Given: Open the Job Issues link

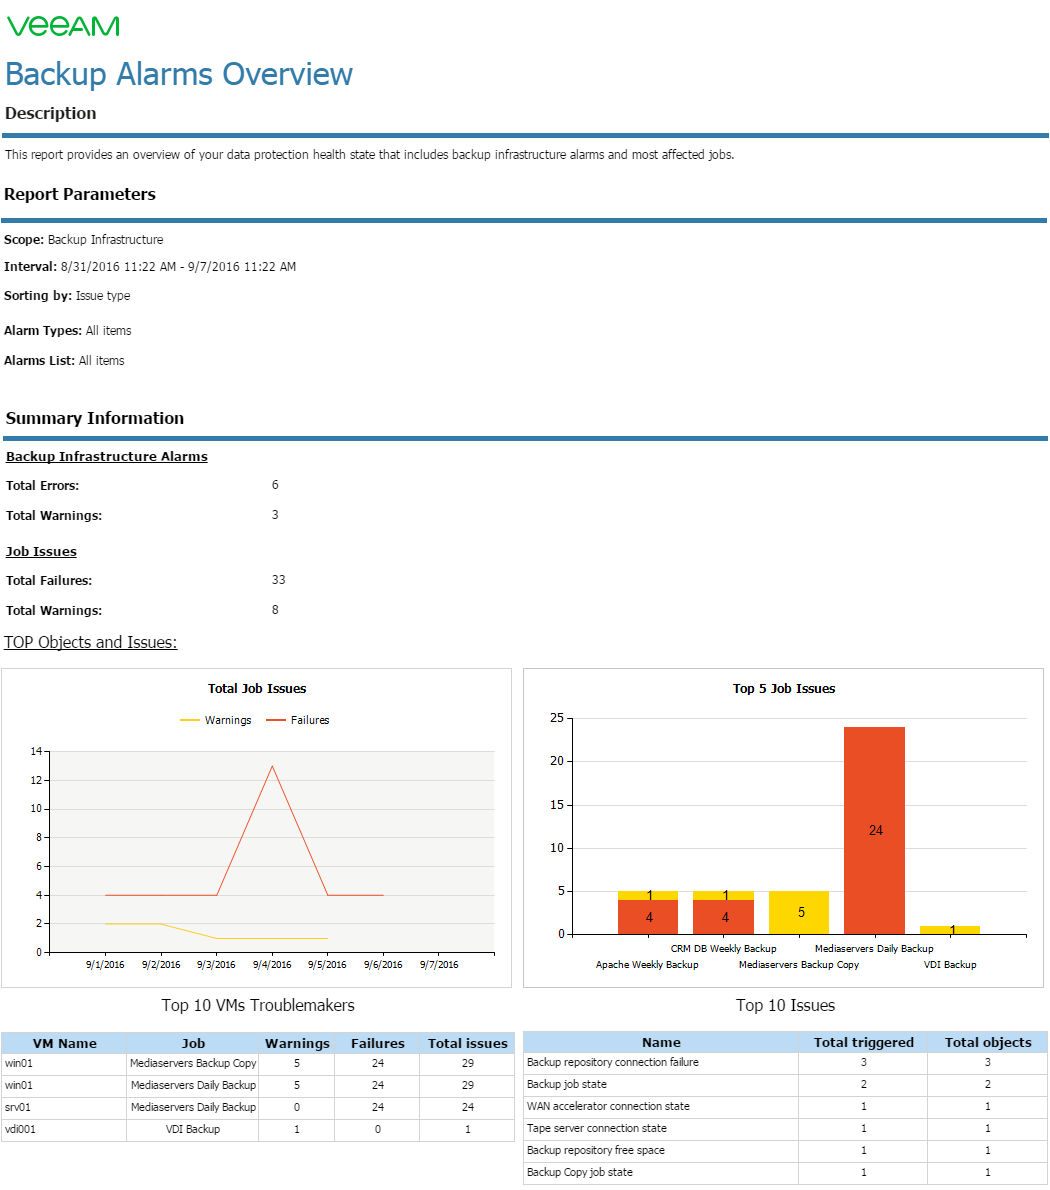Looking at the screenshot, I should click(x=41, y=552).
